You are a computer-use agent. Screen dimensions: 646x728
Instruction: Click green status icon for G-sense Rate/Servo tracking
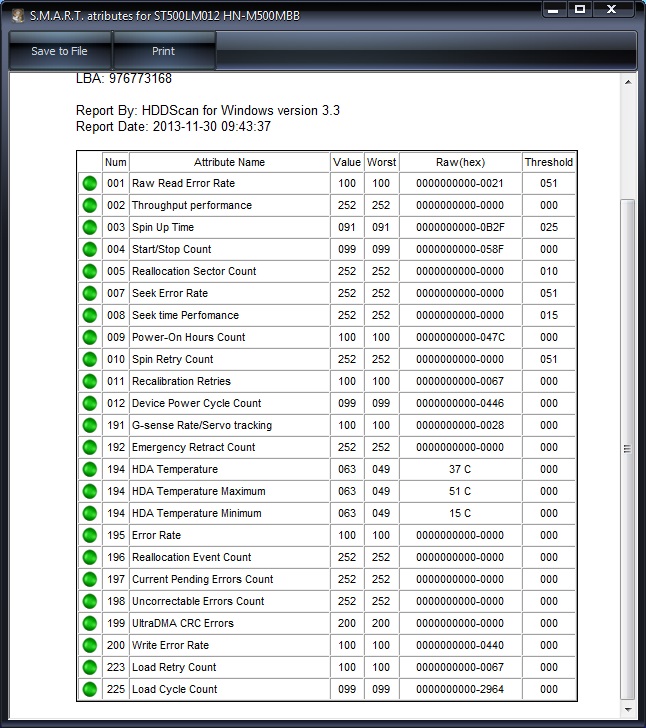(x=90, y=425)
